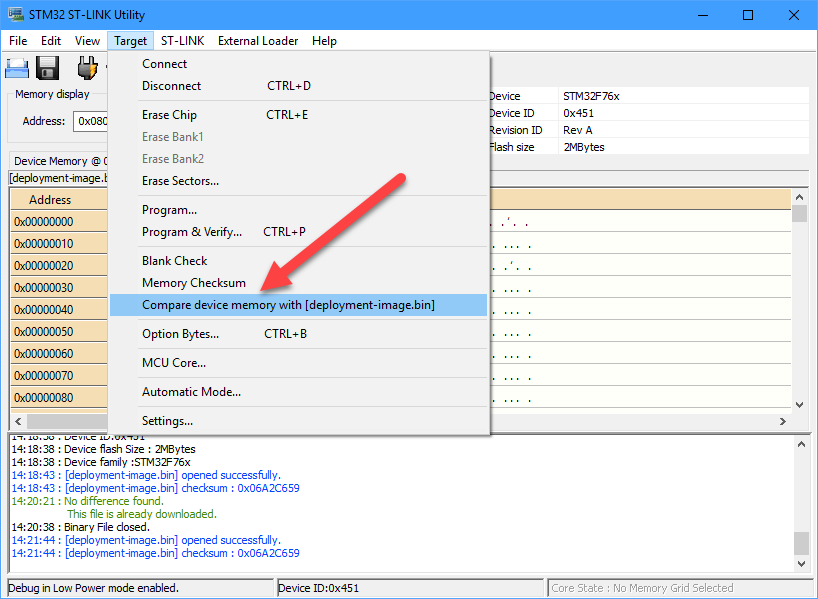Choose Connect from the Target menu
This screenshot has width=818, height=599.
coord(298,64)
